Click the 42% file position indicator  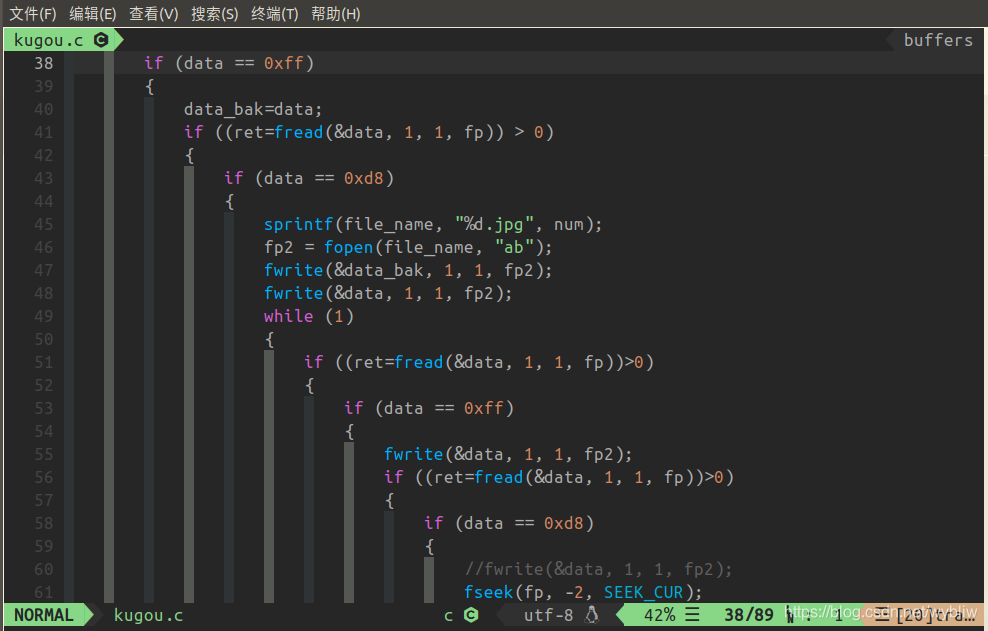click(x=660, y=615)
